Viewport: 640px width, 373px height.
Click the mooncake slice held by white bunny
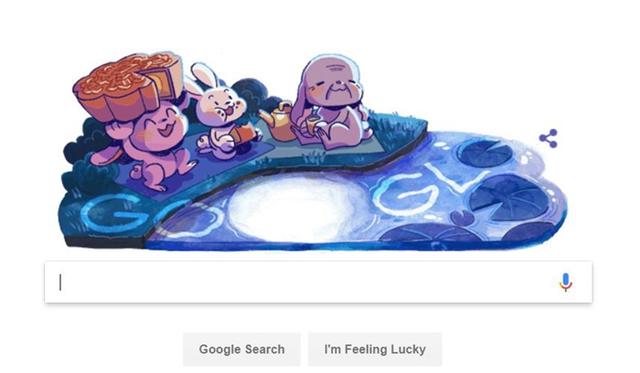point(242,134)
